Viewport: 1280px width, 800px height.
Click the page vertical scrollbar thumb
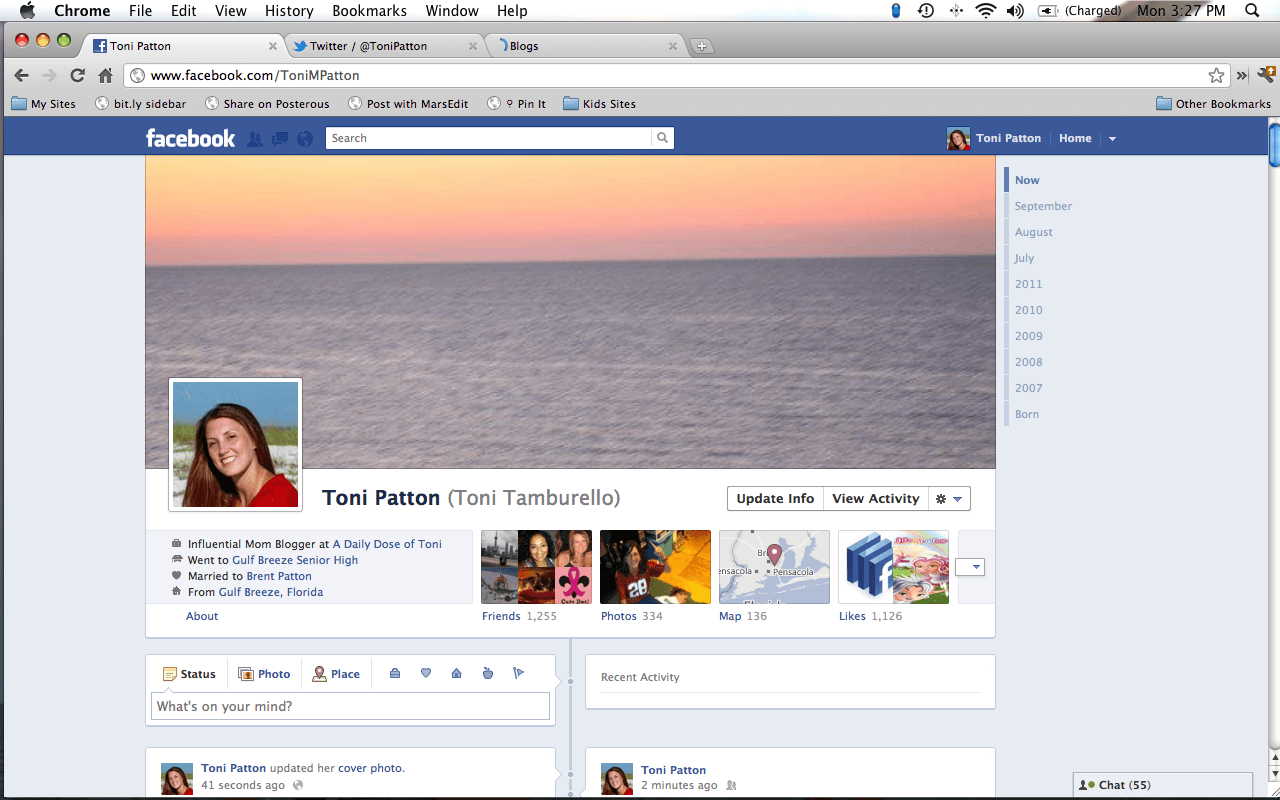(1274, 143)
